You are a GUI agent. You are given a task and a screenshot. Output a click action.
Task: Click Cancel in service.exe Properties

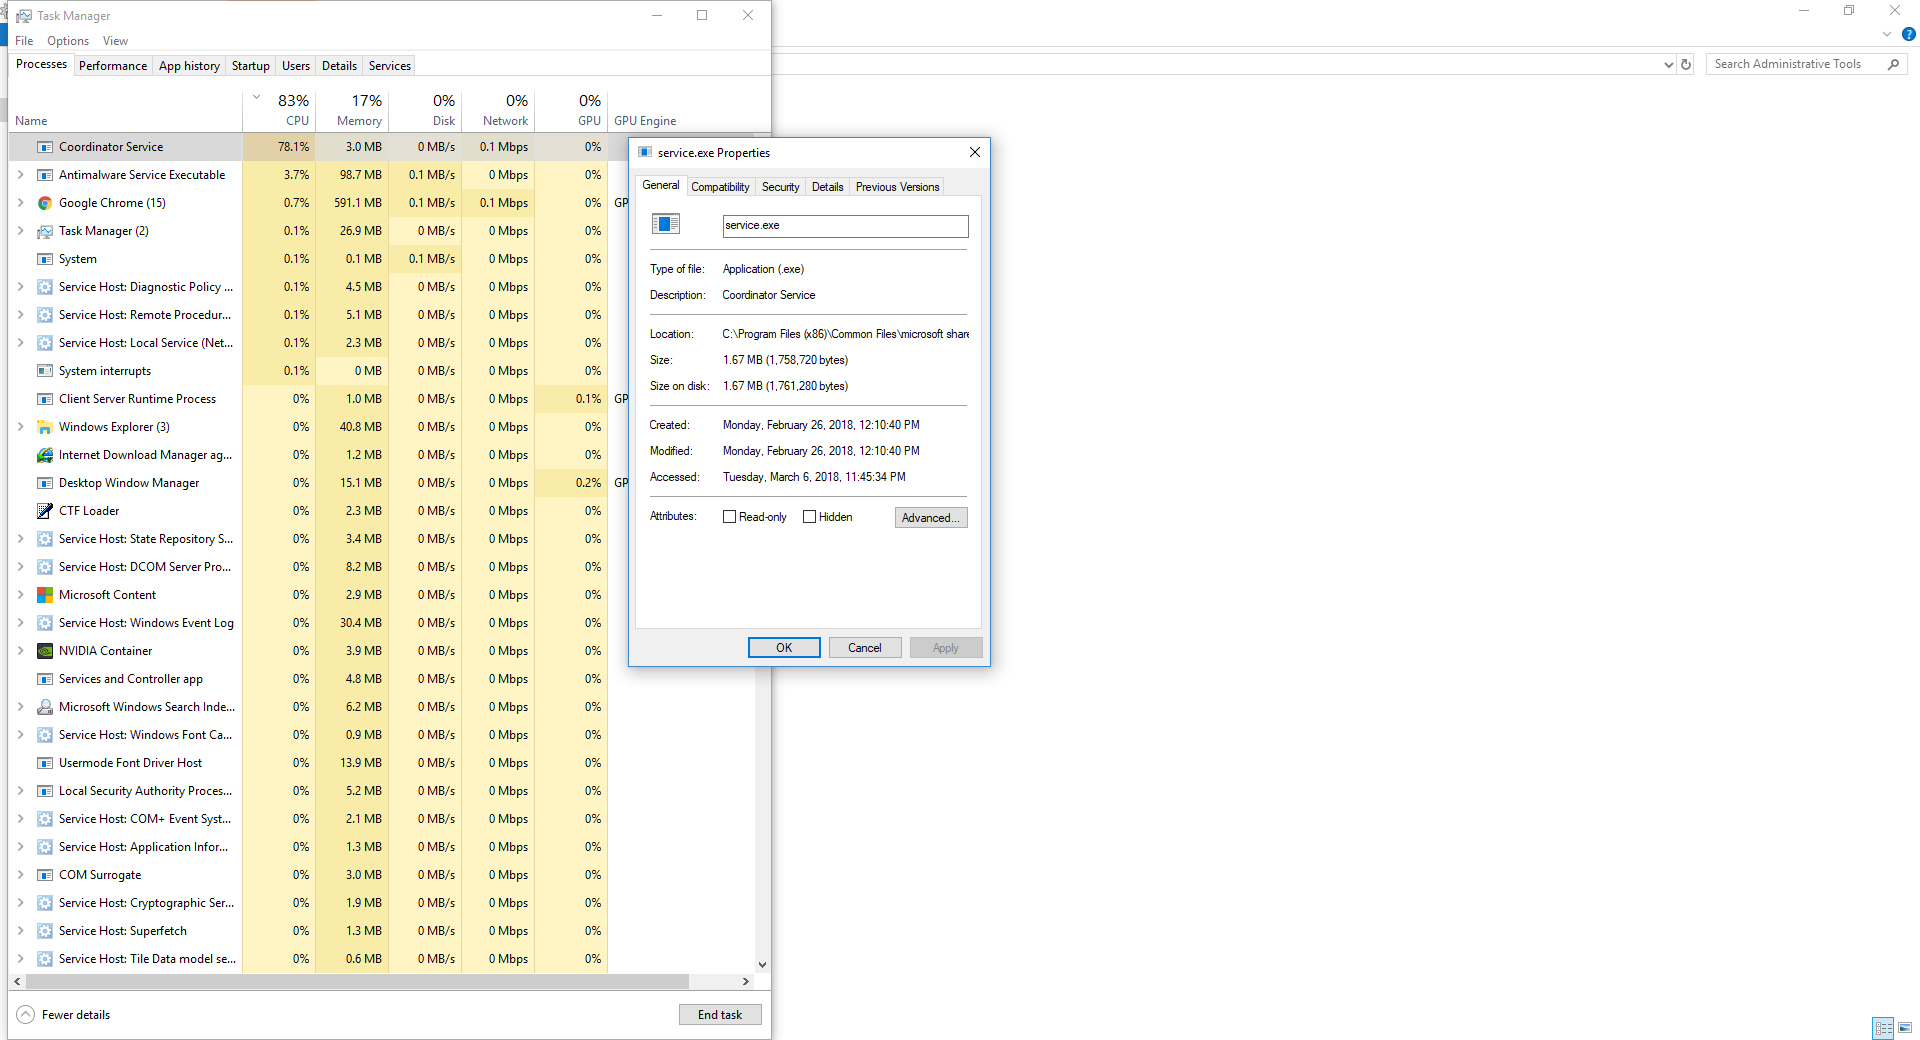(865, 648)
